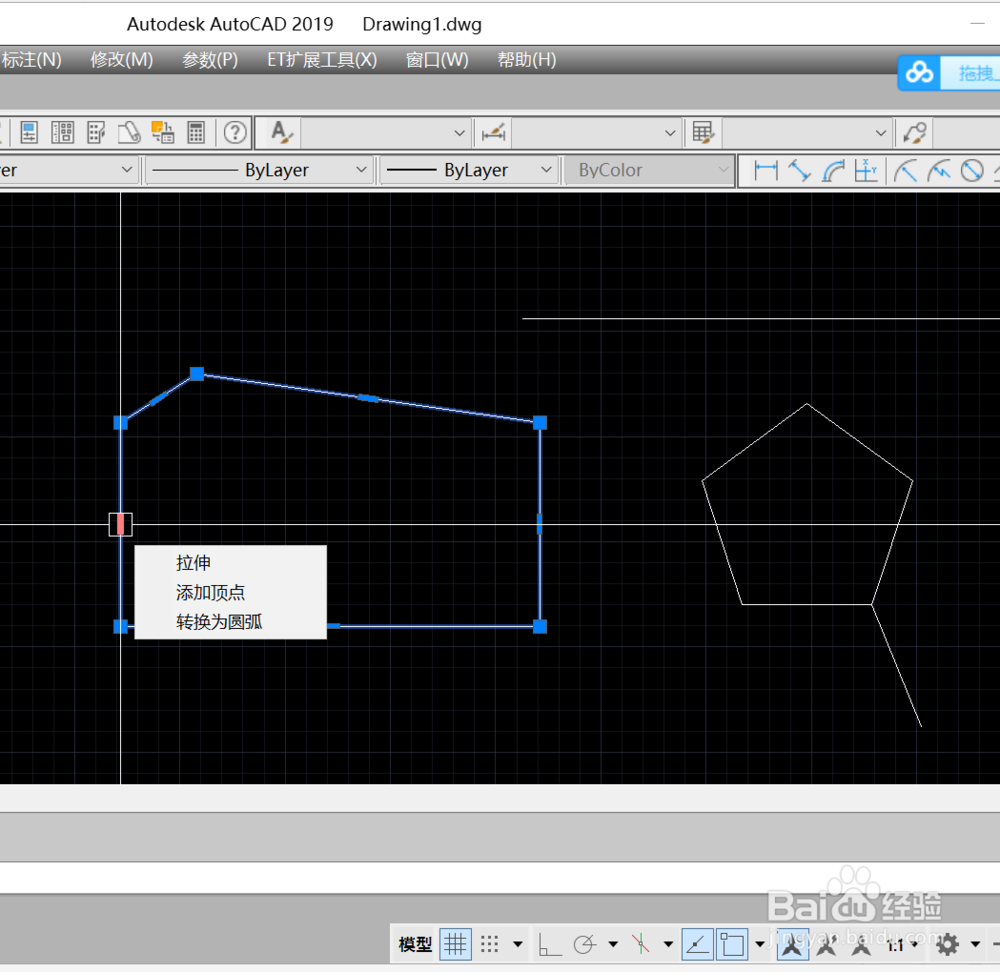
Task: Expand snap mode options arrow
Action: [x=518, y=944]
